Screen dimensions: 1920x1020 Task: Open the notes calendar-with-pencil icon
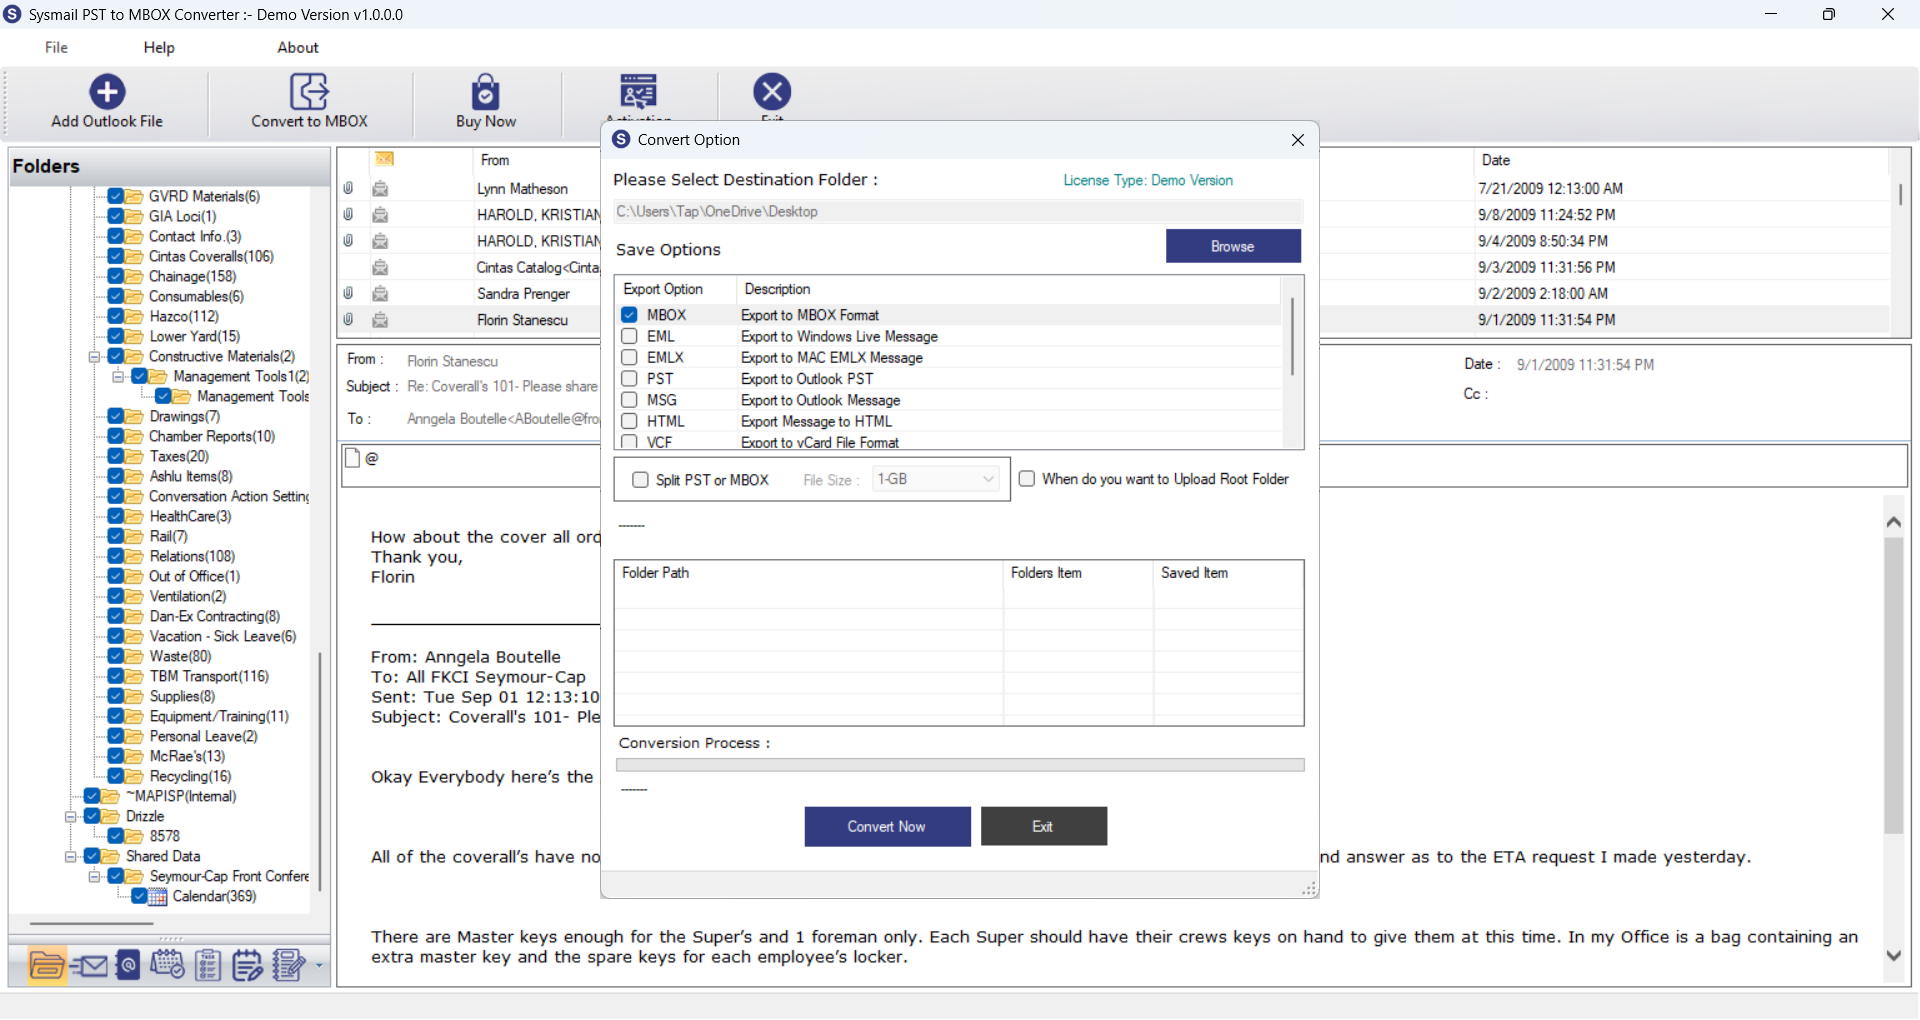247,965
